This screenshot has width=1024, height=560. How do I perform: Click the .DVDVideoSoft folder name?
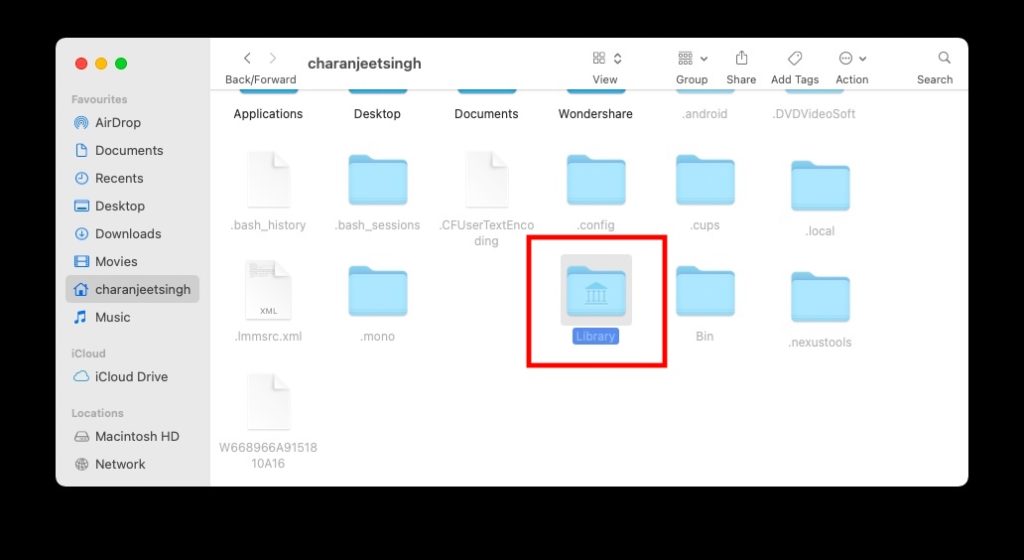[814, 114]
